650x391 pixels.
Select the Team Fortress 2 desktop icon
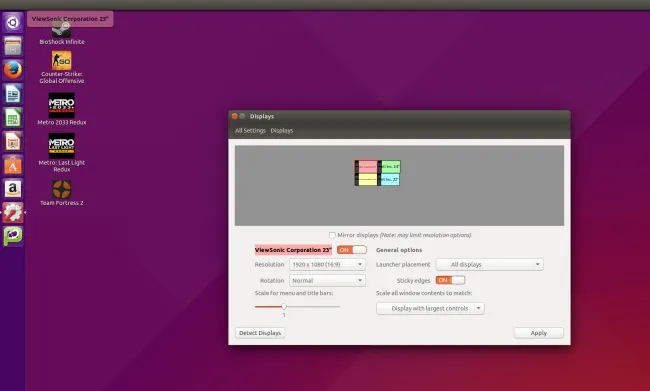pos(62,192)
